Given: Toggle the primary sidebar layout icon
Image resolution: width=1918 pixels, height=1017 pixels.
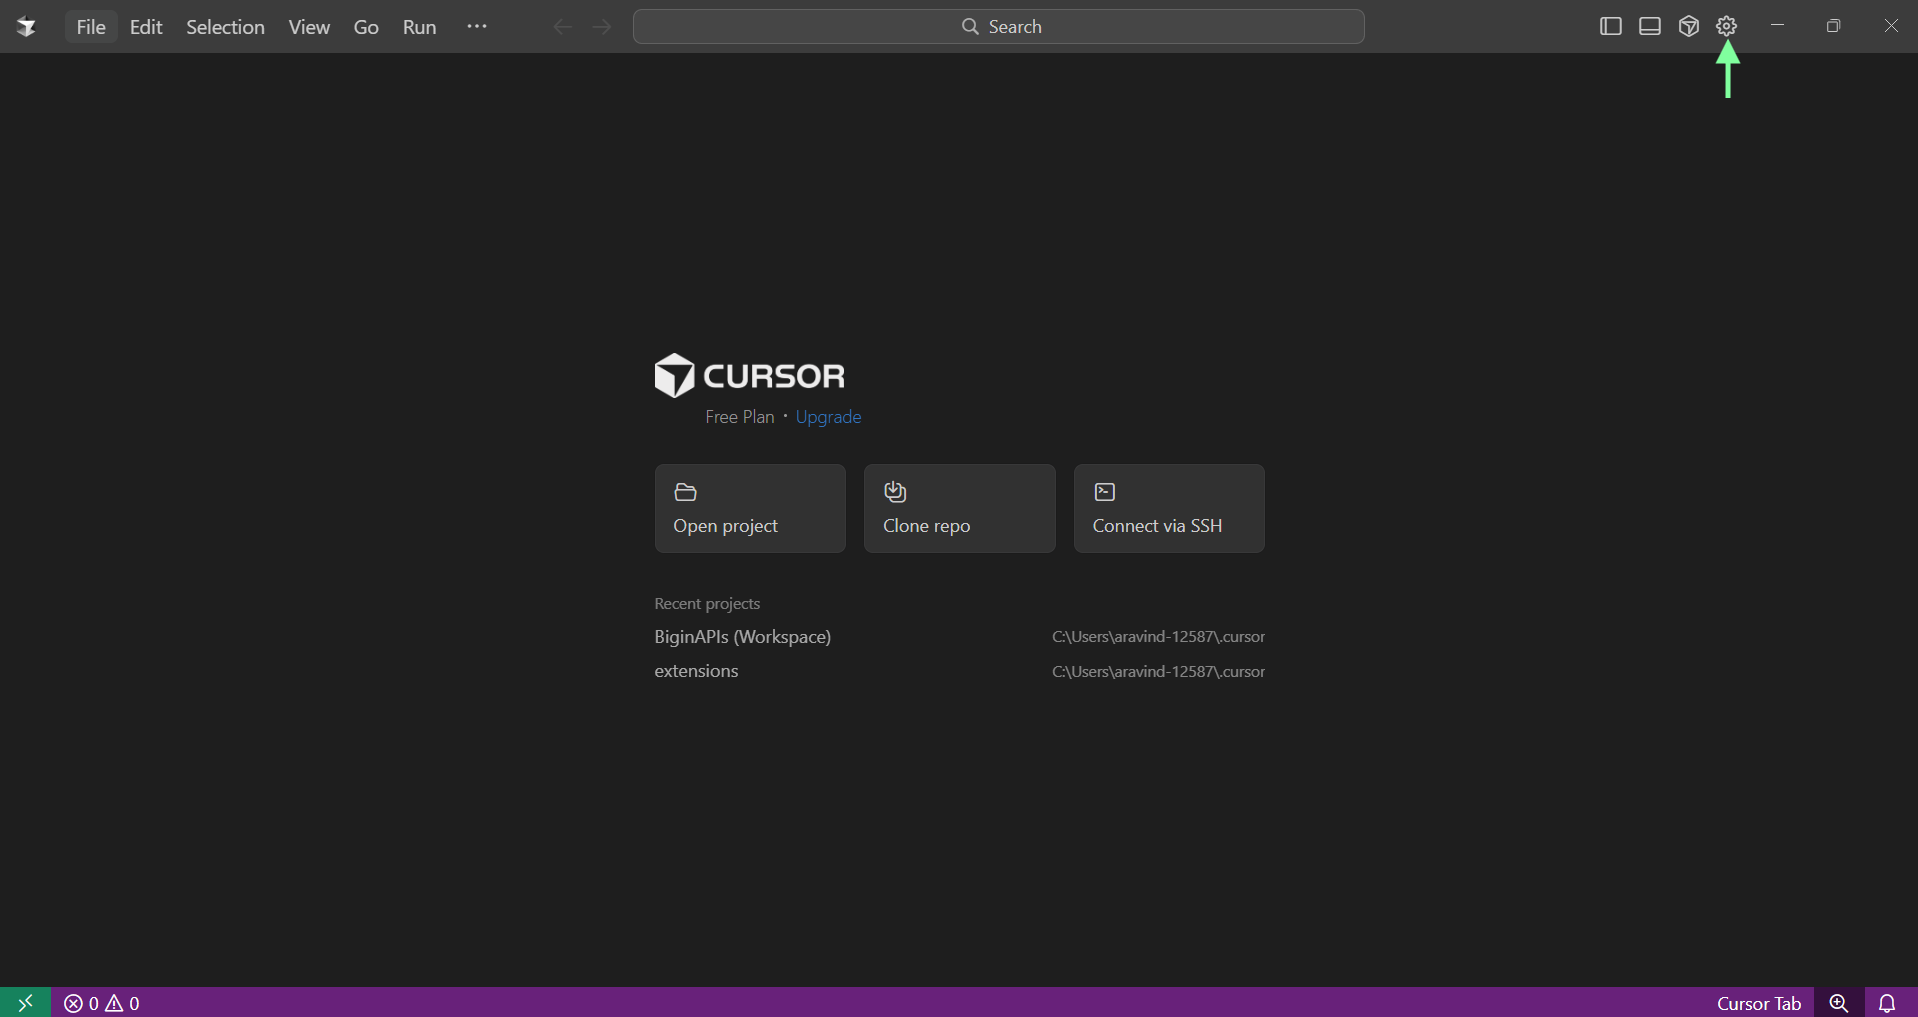Looking at the screenshot, I should [1610, 27].
